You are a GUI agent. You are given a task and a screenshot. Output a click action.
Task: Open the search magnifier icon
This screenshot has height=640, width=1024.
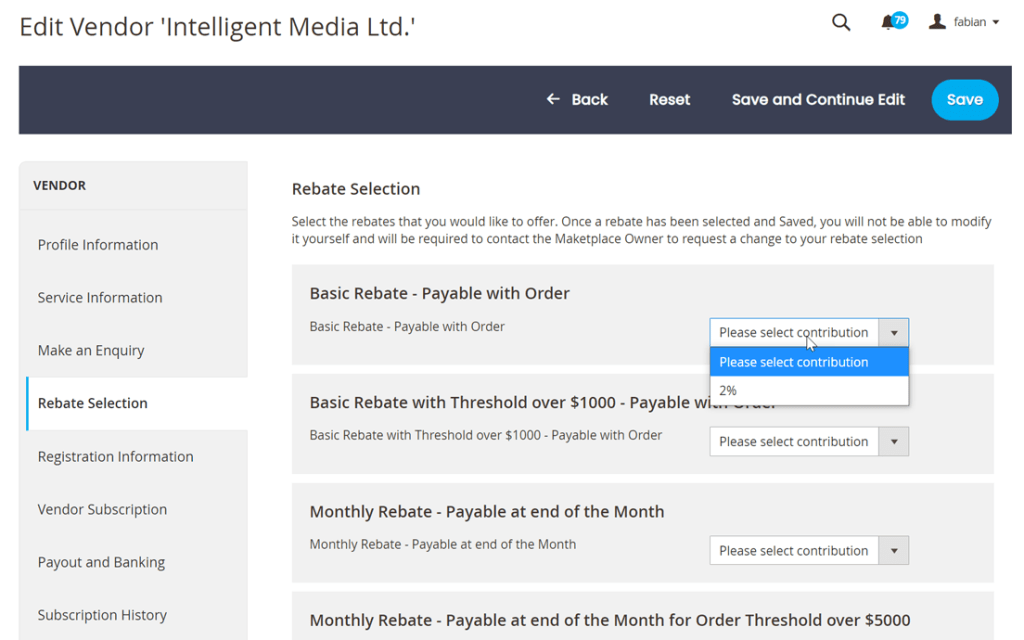[x=841, y=23]
